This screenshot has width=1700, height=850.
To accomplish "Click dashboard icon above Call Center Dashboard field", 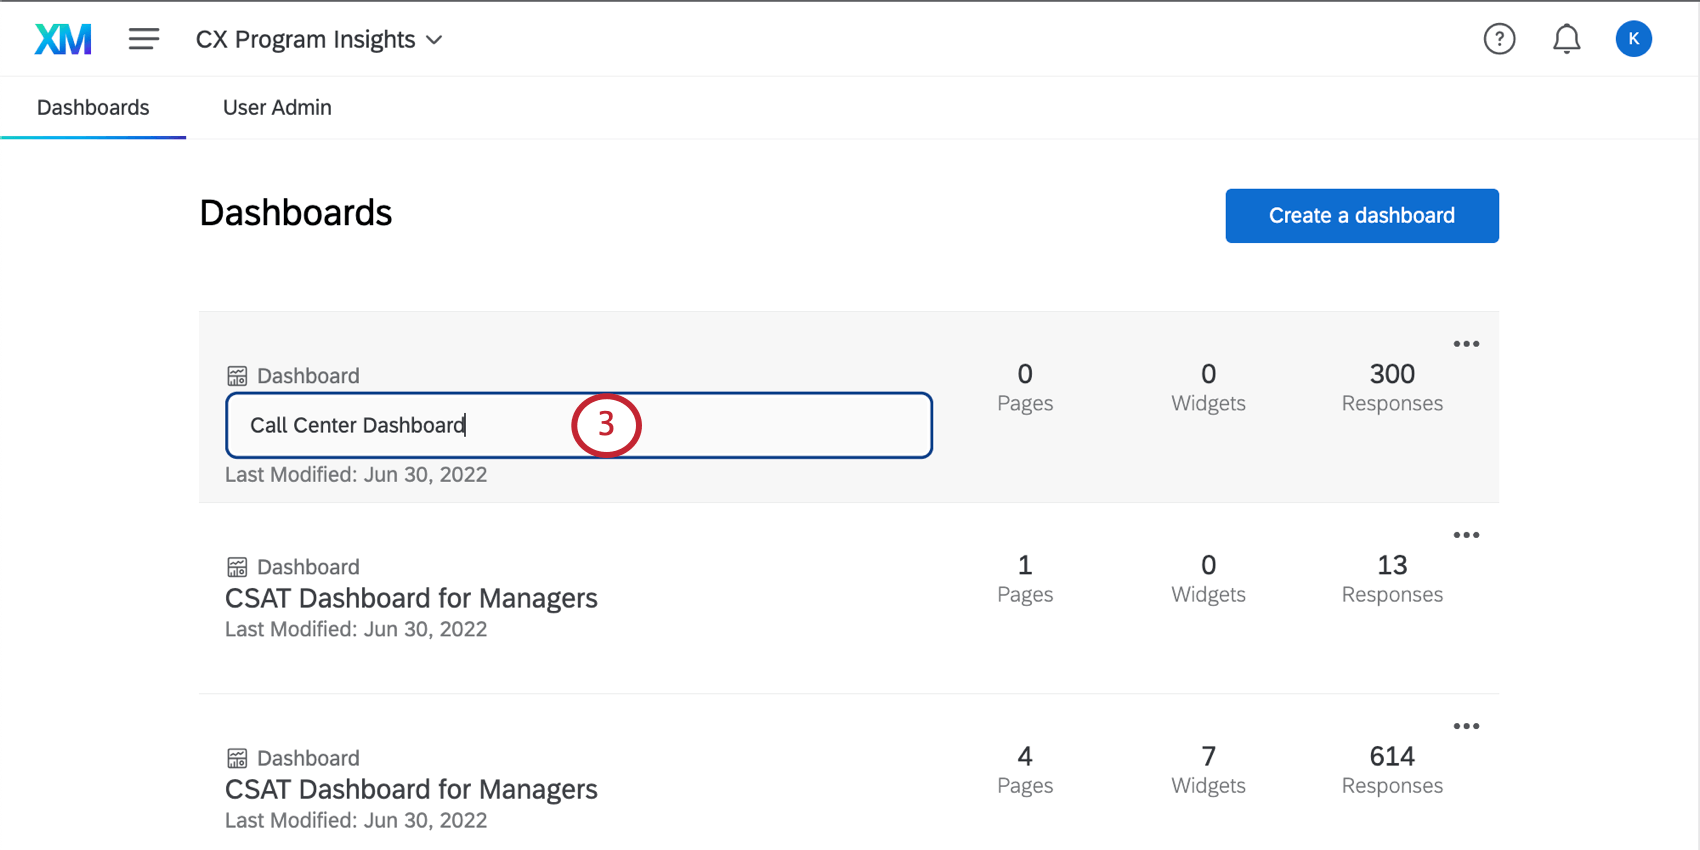I will point(237,376).
